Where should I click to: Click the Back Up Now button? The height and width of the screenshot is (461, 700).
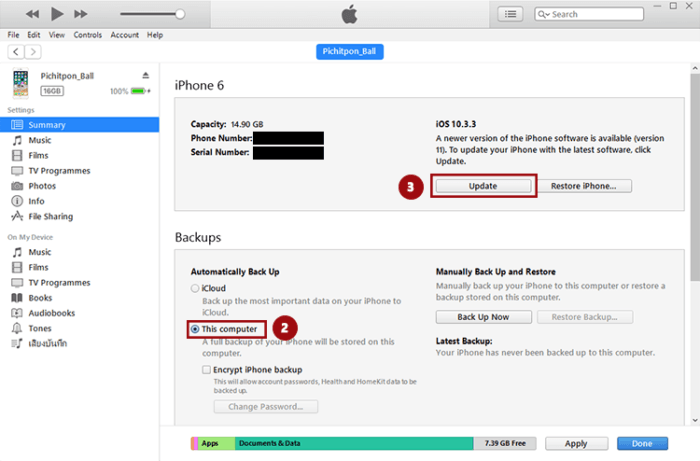483,317
